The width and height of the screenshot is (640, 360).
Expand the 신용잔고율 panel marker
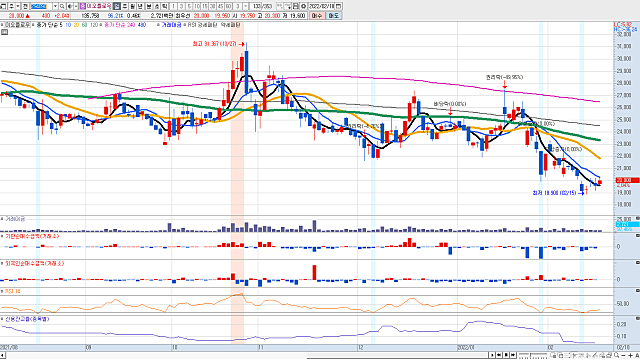pos(2,319)
